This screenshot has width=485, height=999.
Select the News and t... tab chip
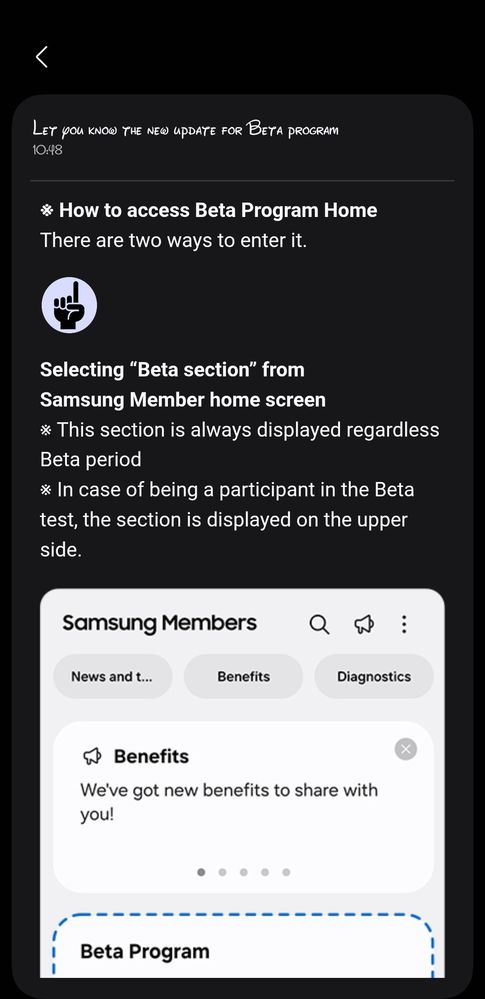(x=113, y=677)
